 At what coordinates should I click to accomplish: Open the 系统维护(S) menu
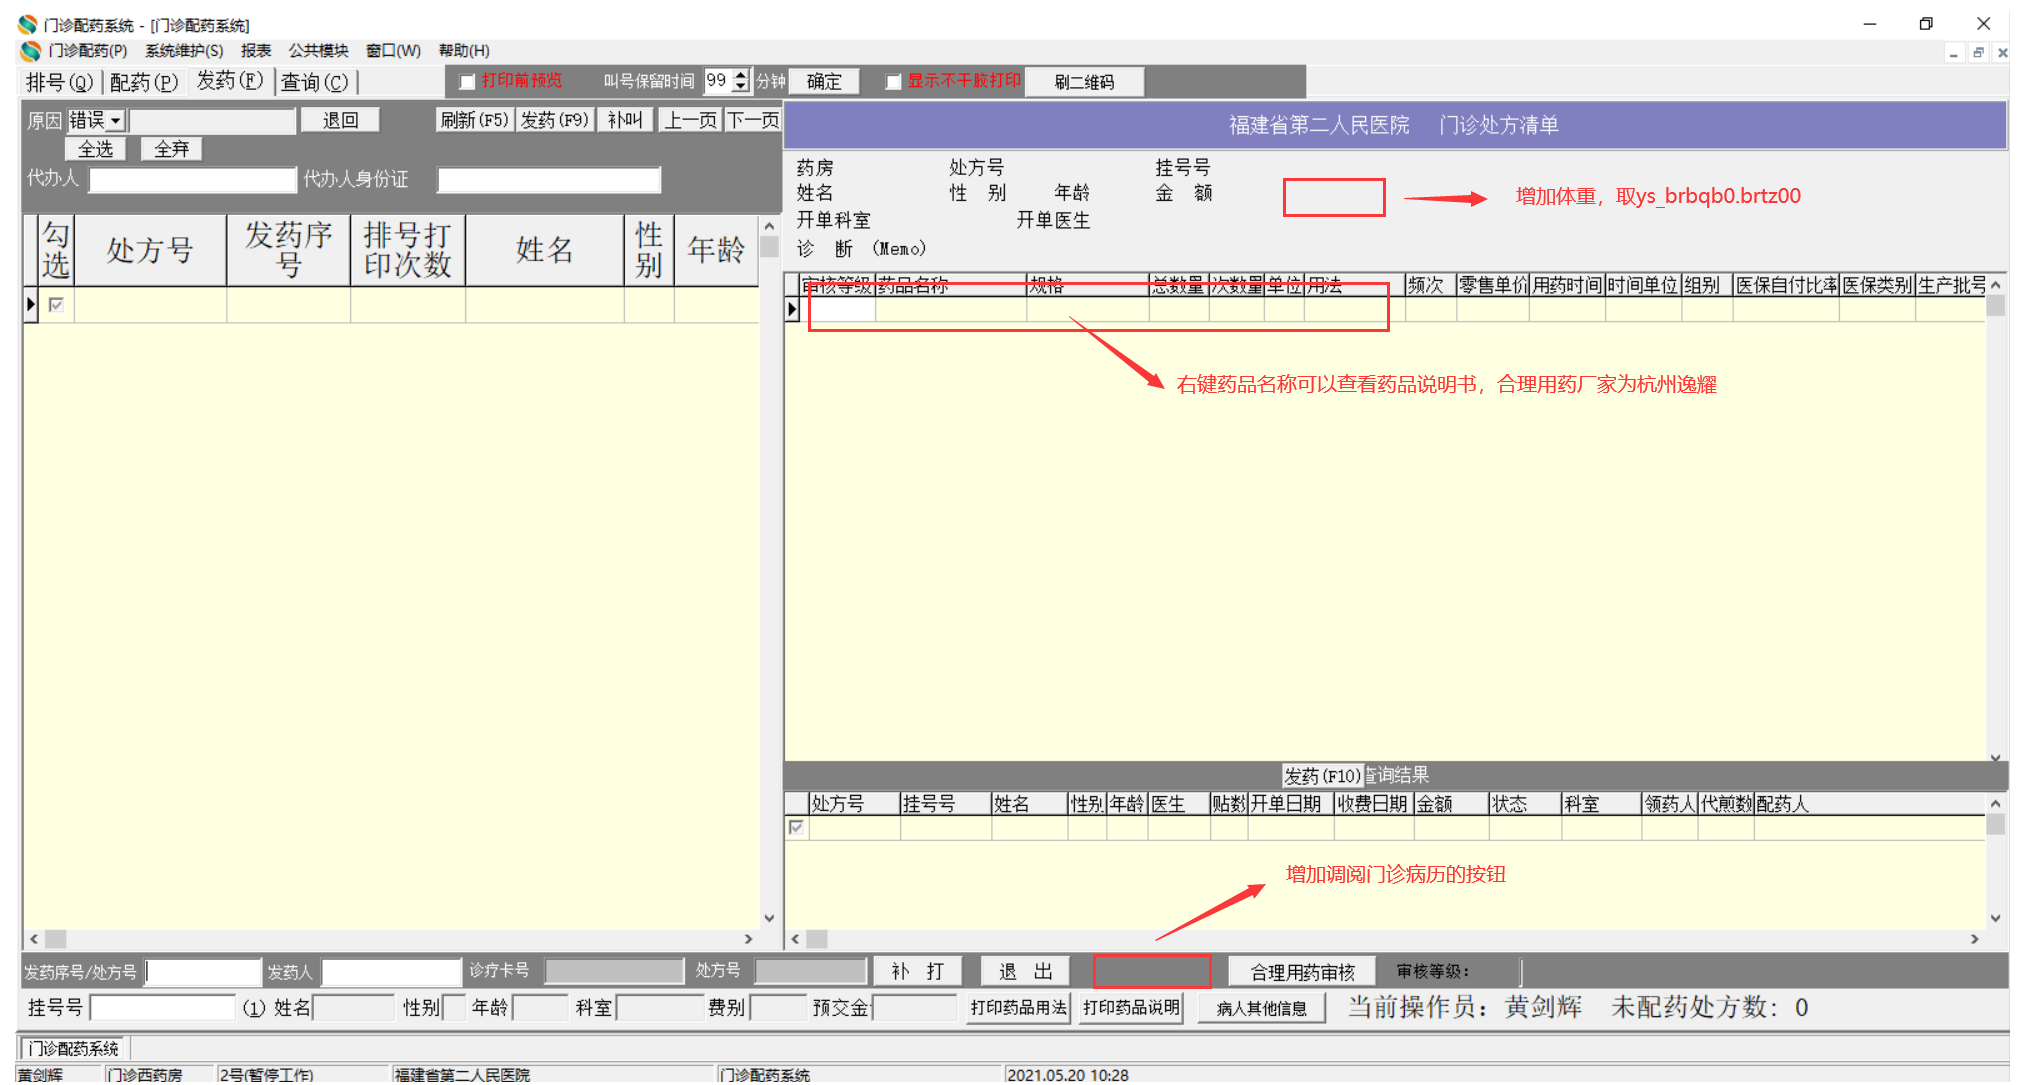(184, 51)
